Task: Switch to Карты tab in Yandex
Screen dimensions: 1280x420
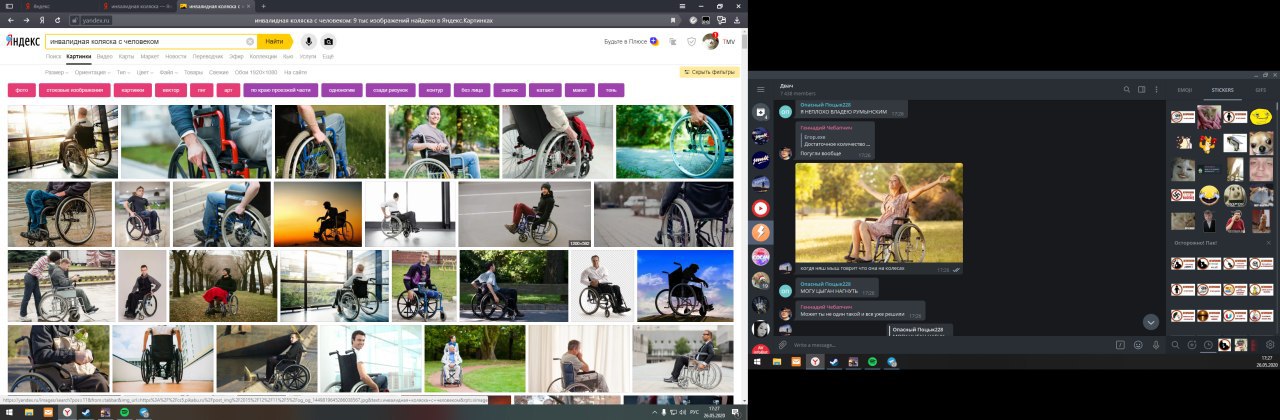Action: tap(126, 56)
